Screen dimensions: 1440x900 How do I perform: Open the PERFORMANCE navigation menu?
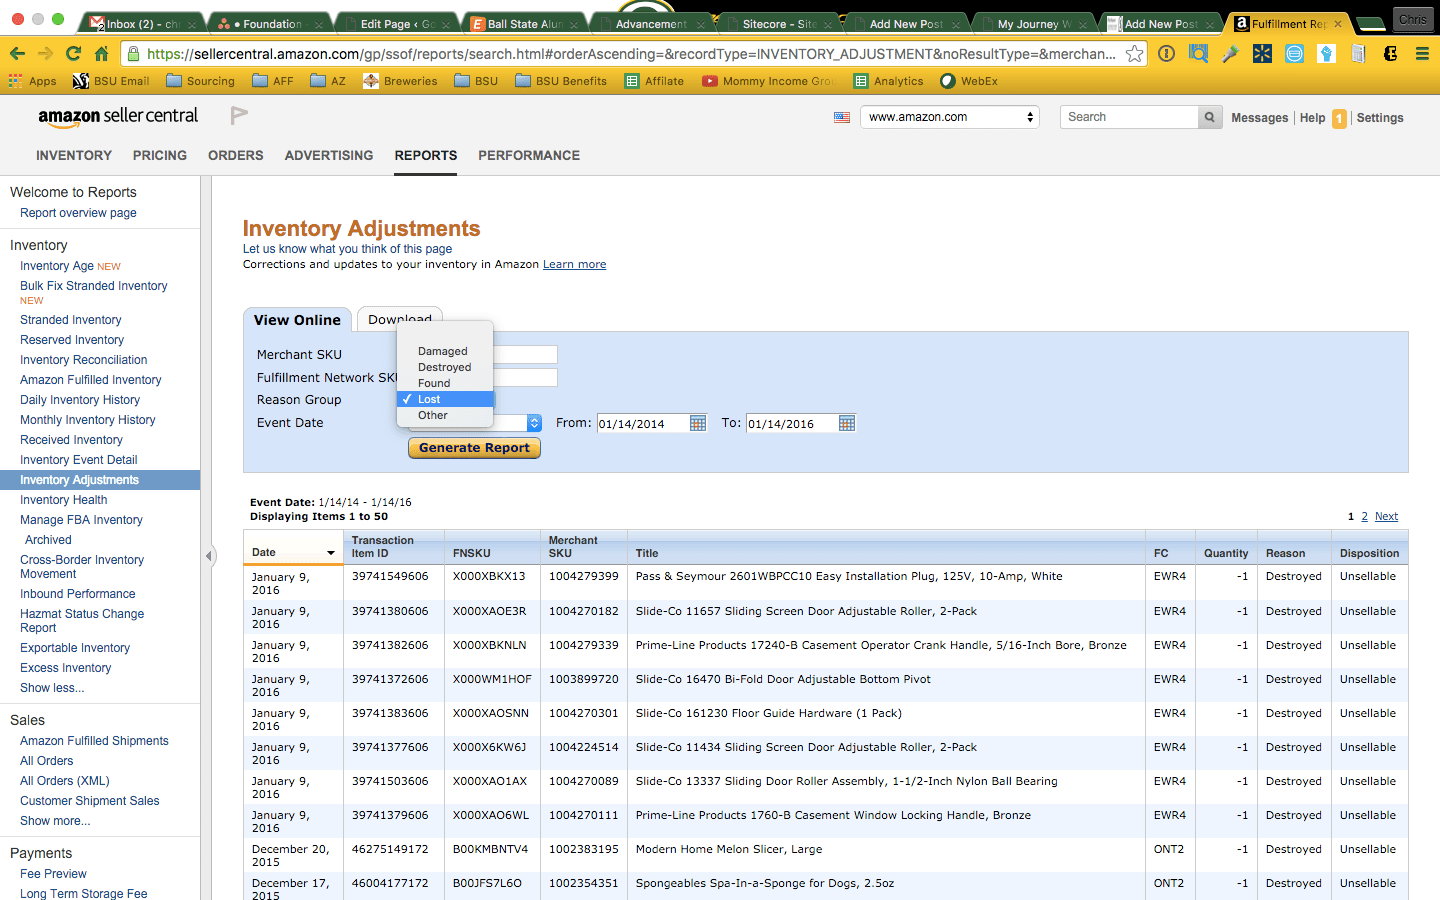(x=528, y=155)
